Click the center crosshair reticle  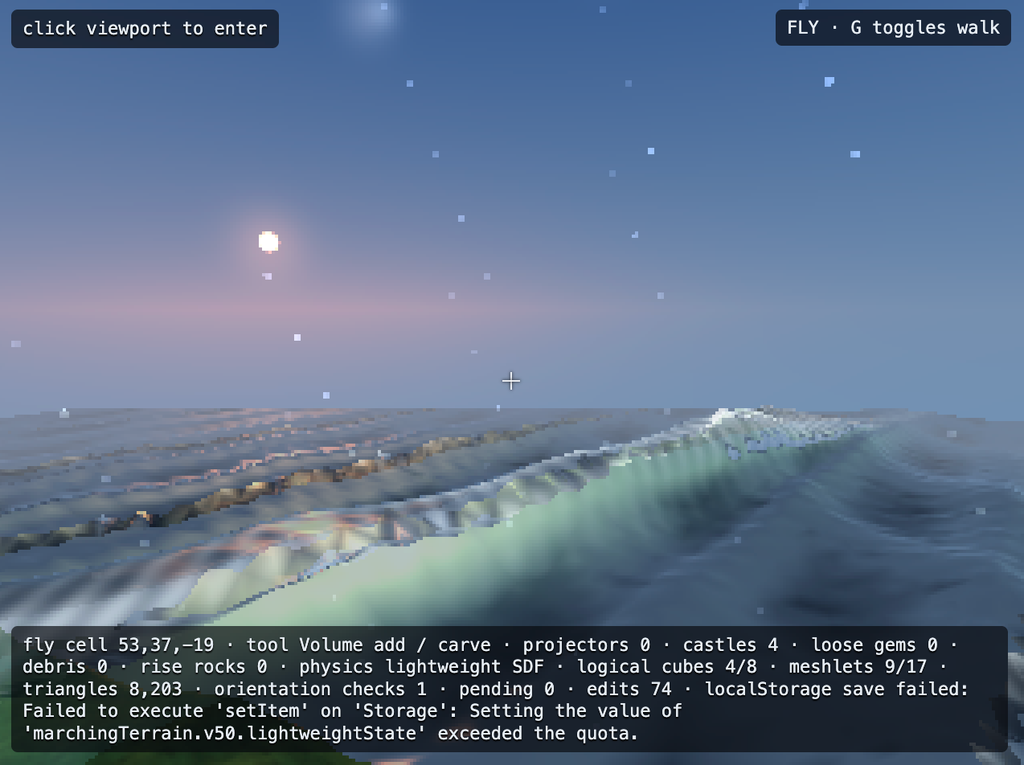pos(511,381)
